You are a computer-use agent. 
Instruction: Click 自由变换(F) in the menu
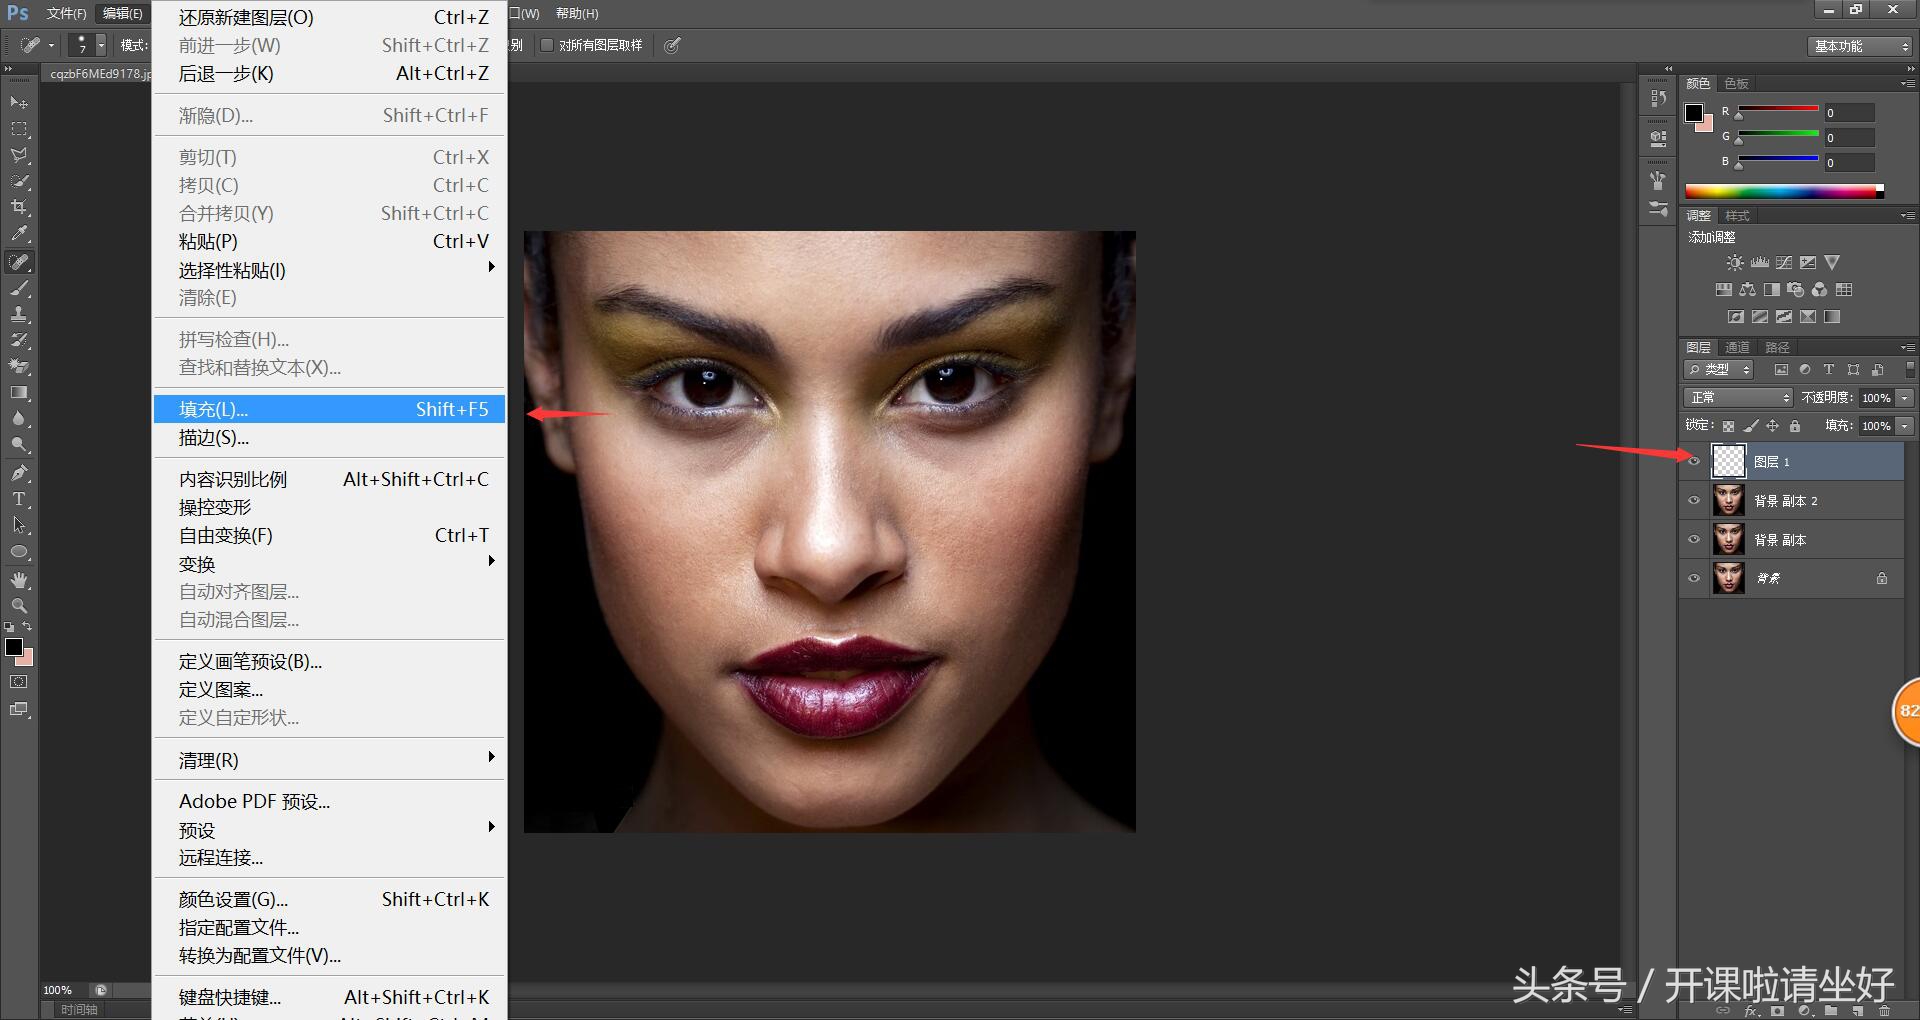click(226, 535)
